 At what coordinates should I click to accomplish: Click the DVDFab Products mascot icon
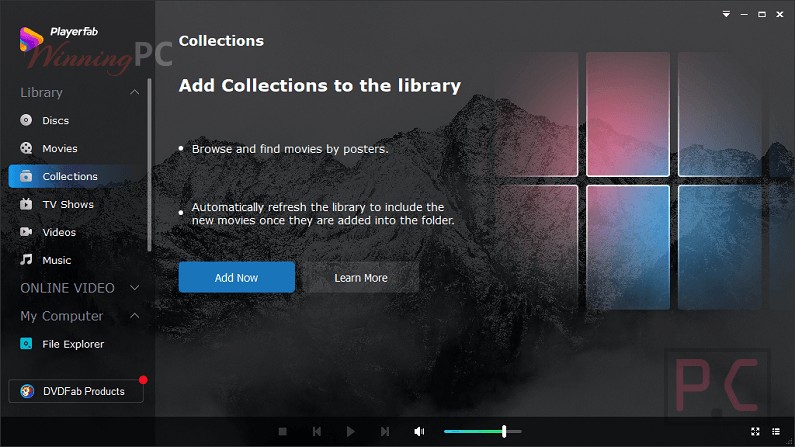click(27, 391)
